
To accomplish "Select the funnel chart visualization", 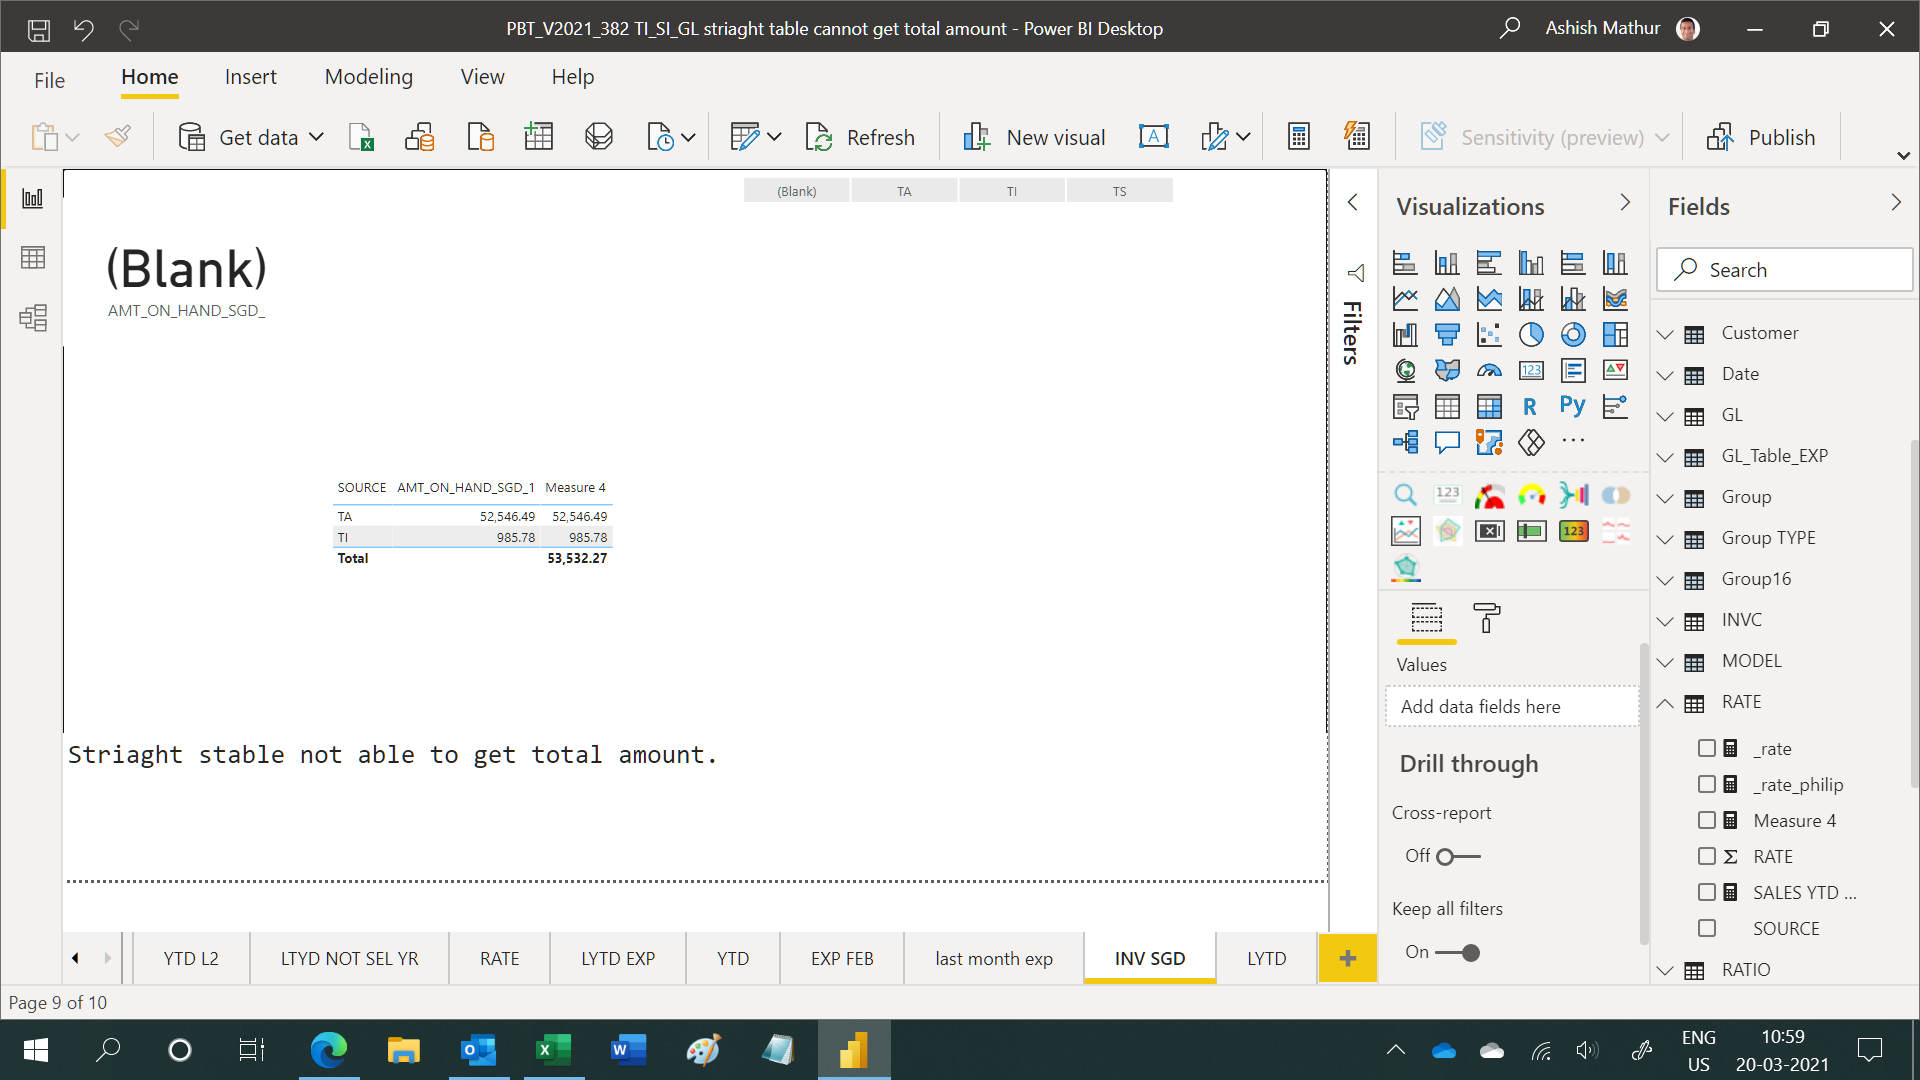I will pos(1447,334).
